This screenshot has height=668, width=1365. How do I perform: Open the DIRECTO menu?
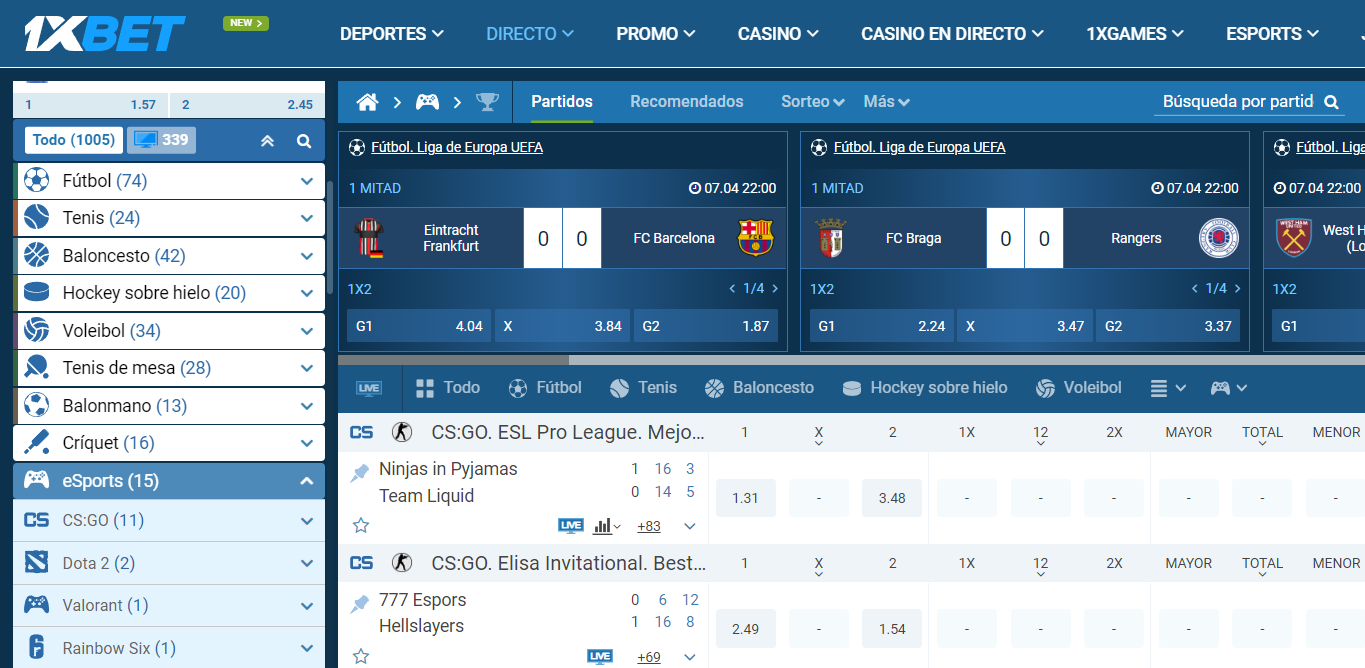tap(530, 34)
